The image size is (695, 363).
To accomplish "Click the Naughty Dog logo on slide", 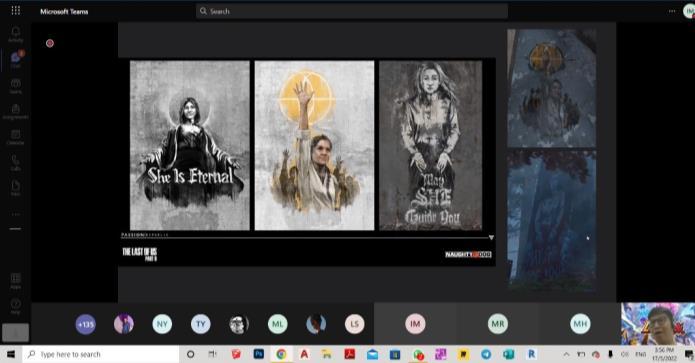I will [x=468, y=254].
